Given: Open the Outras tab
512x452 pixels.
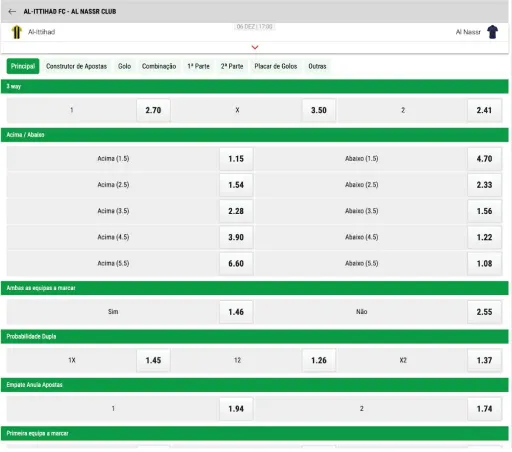Looking at the screenshot, I should pos(317,66).
